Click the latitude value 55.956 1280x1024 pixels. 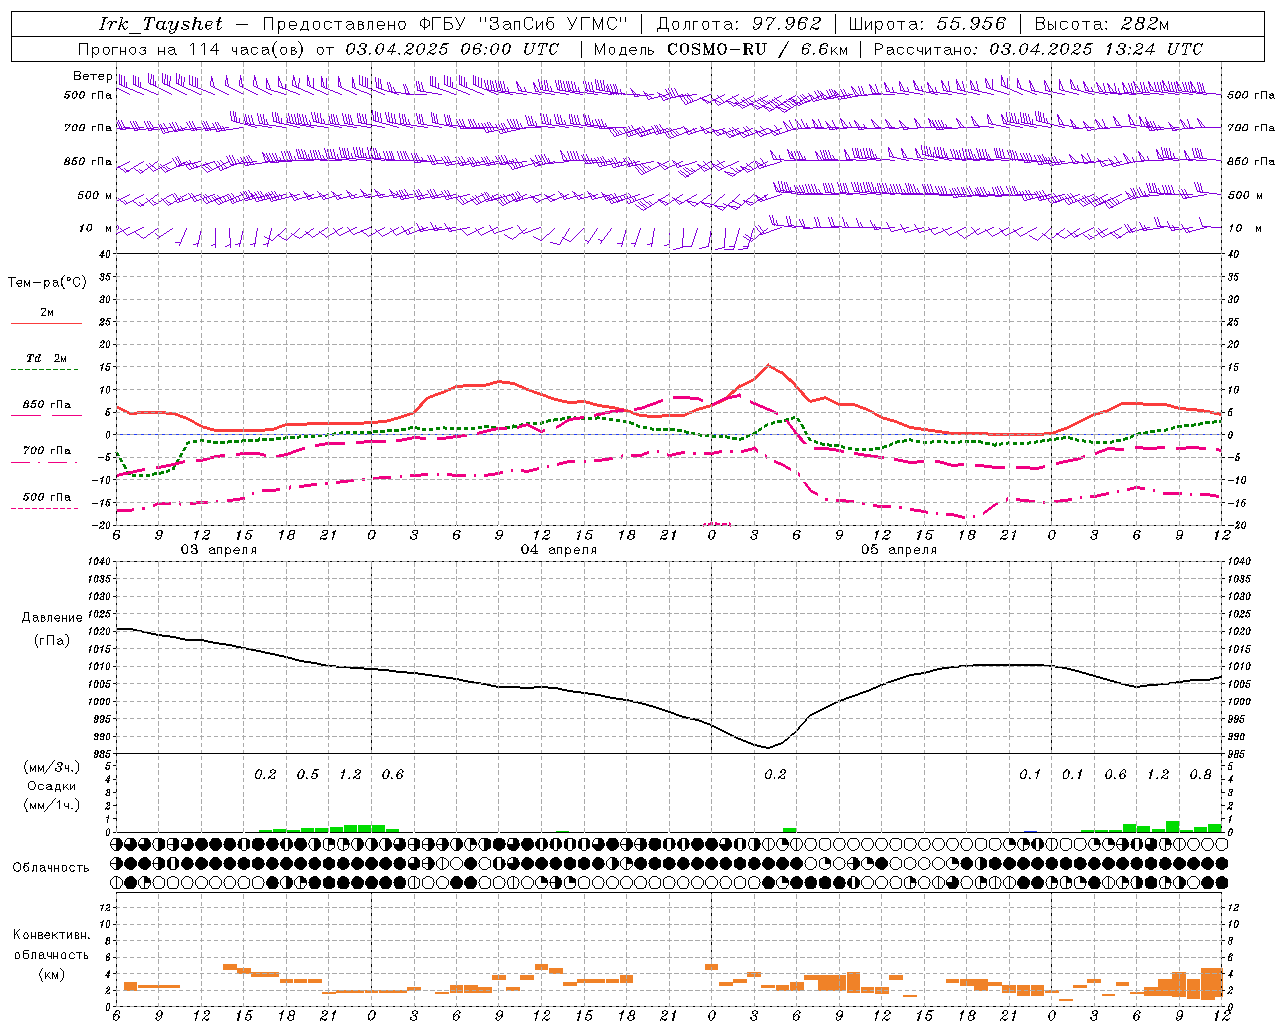[970, 24]
